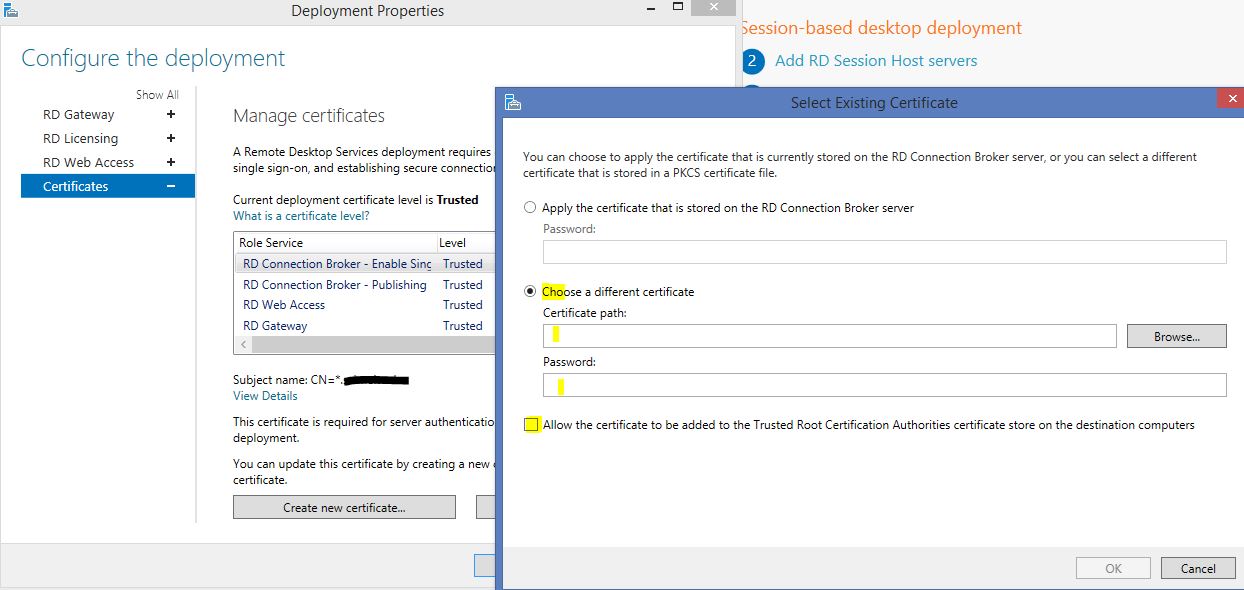Select the RD Web Access role service row
The height and width of the screenshot is (590, 1244).
tap(284, 305)
